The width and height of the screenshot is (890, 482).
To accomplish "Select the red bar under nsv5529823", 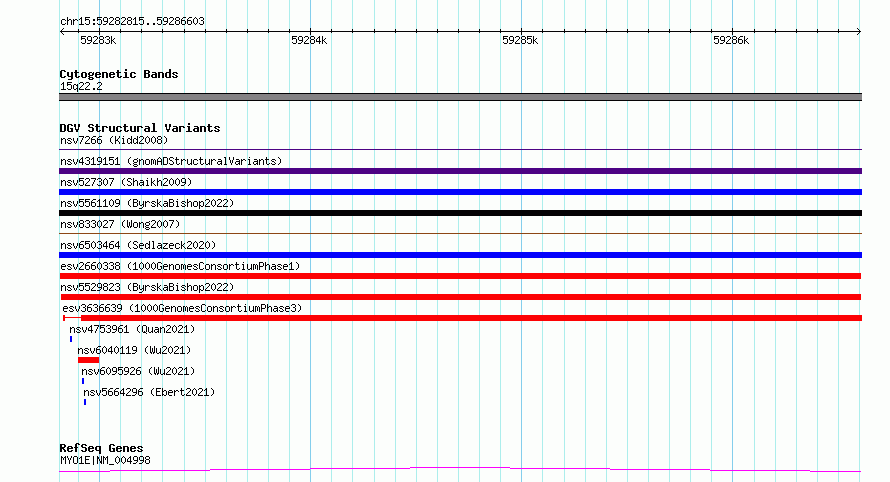I will pos(460,297).
